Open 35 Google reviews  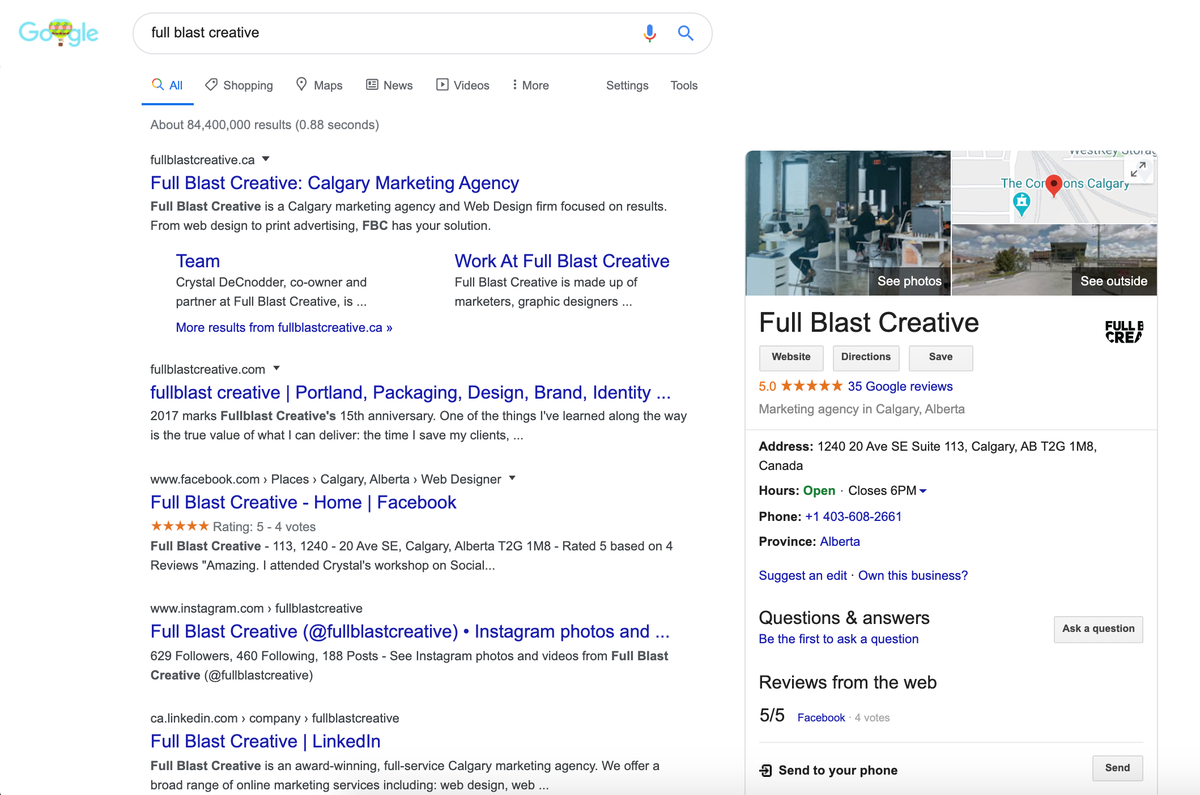point(900,386)
